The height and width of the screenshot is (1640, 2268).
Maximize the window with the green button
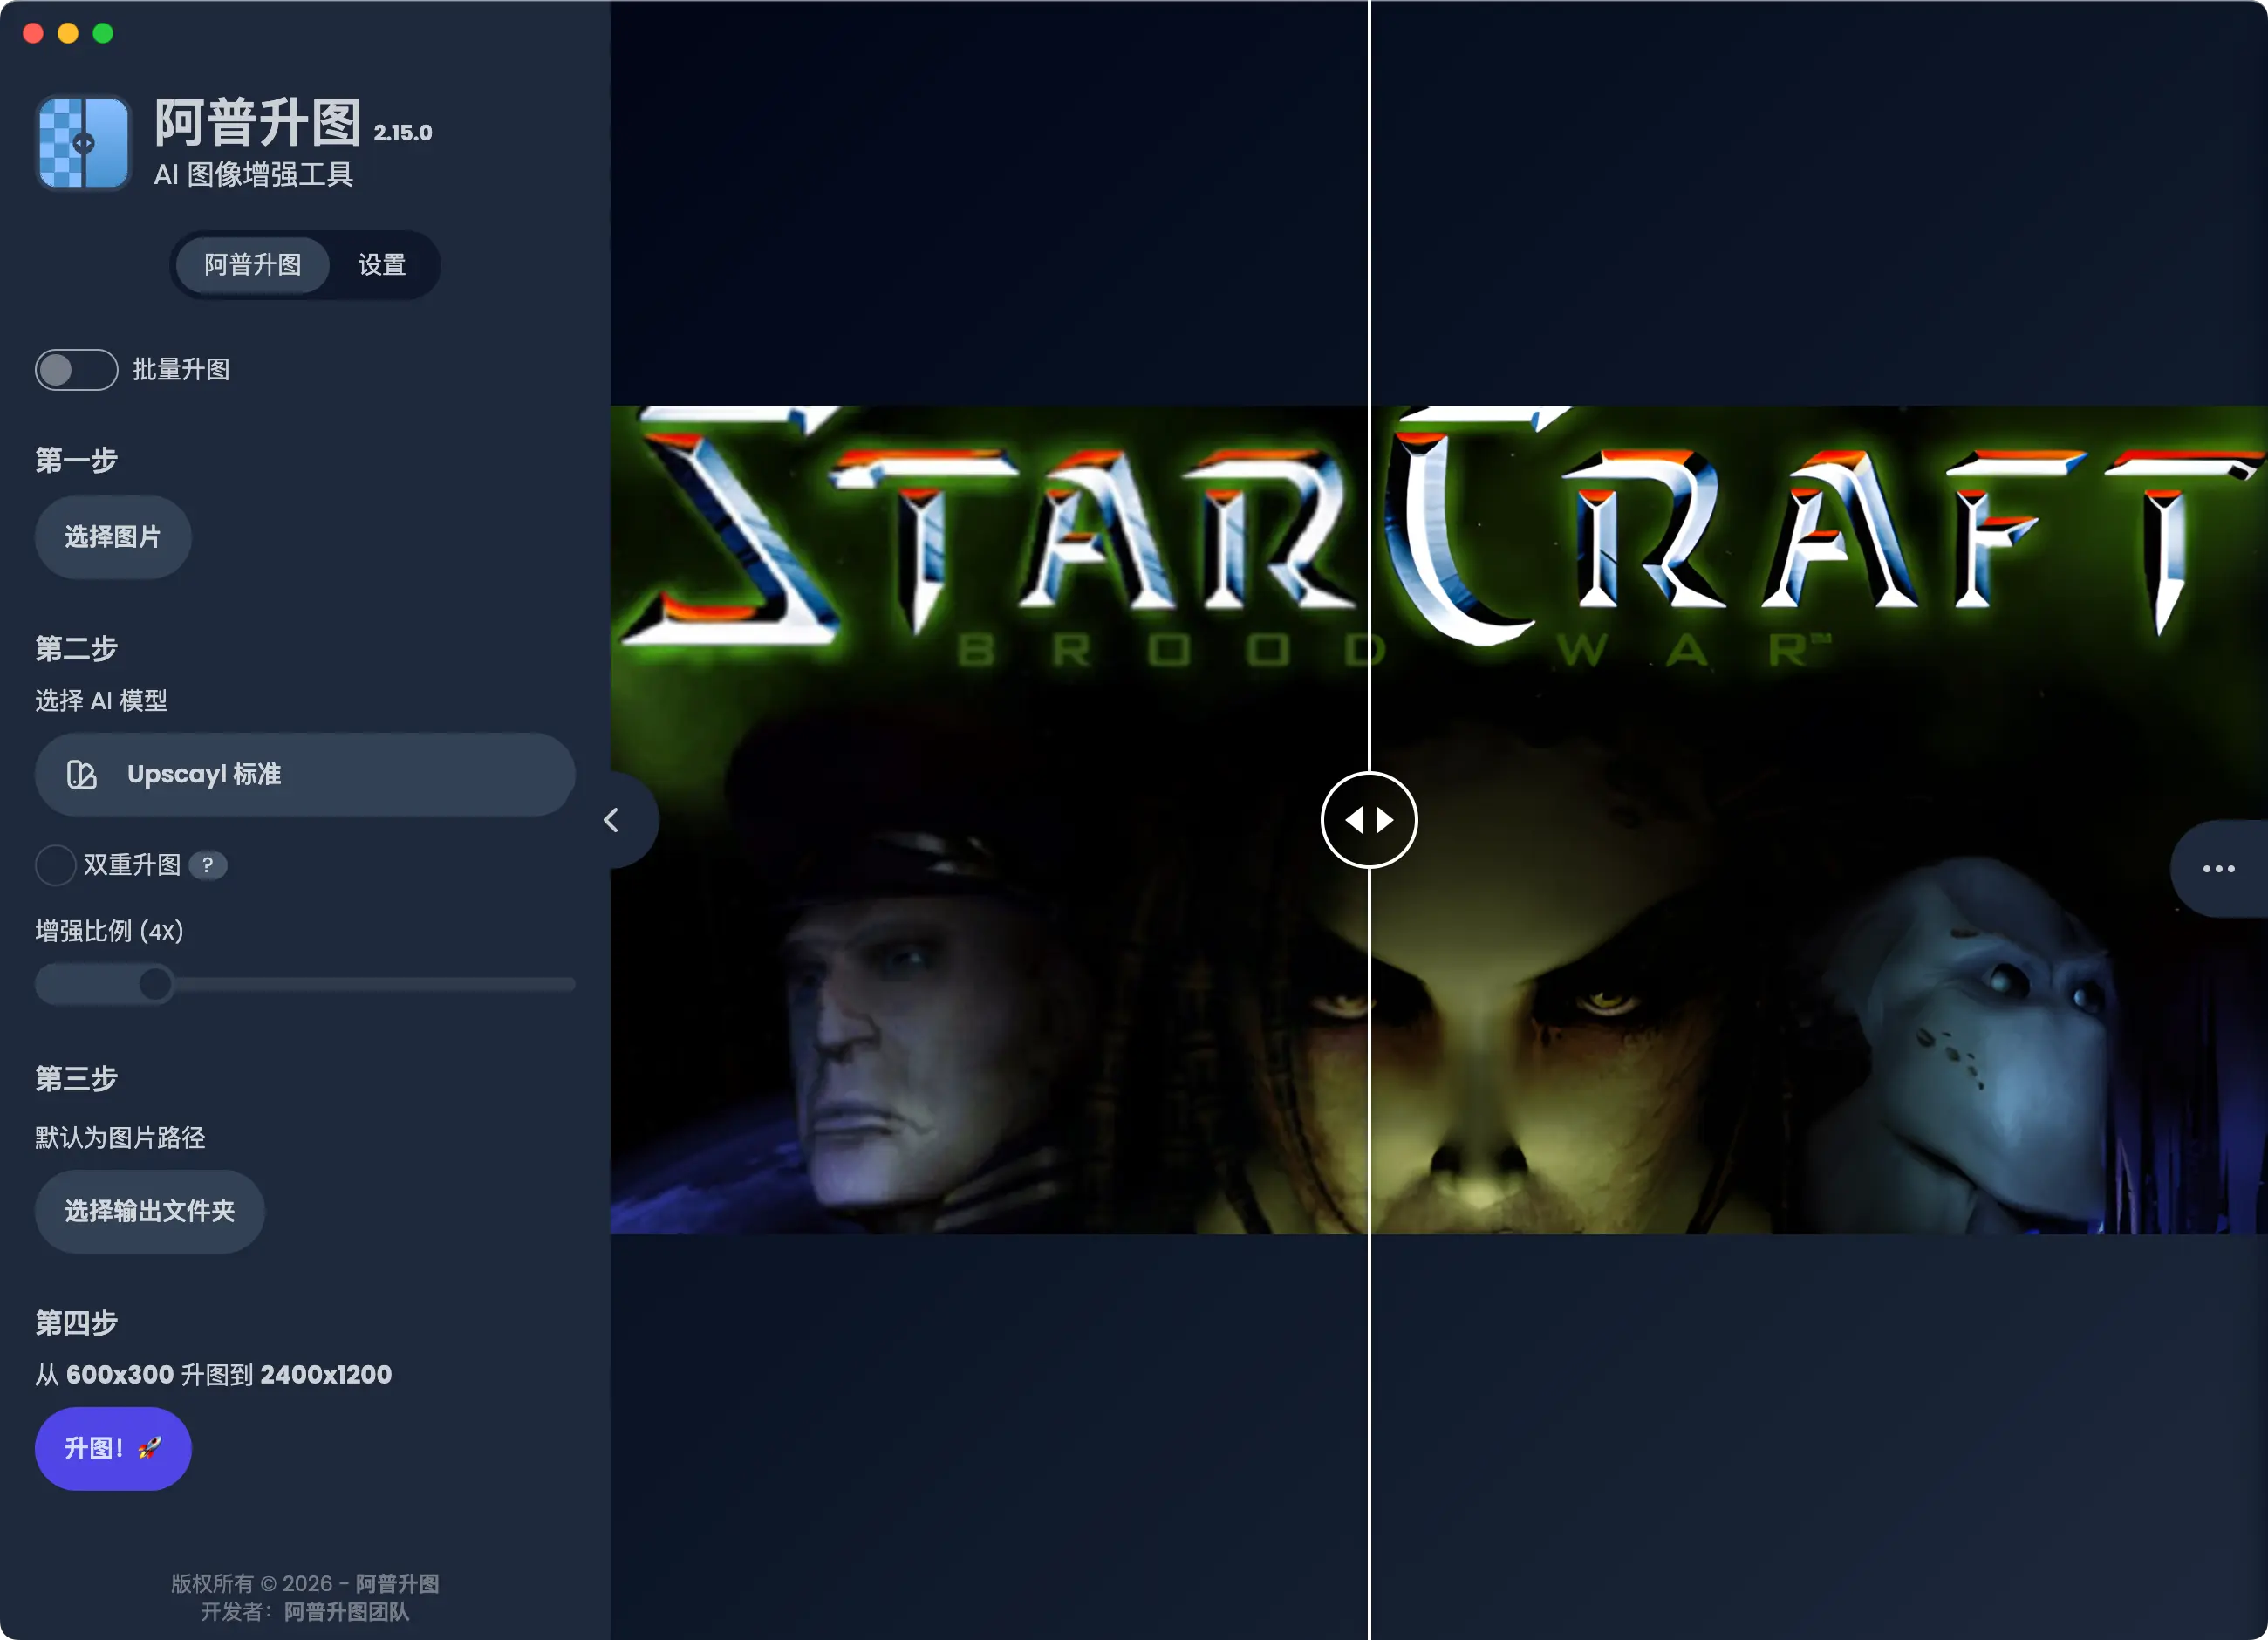[x=103, y=33]
